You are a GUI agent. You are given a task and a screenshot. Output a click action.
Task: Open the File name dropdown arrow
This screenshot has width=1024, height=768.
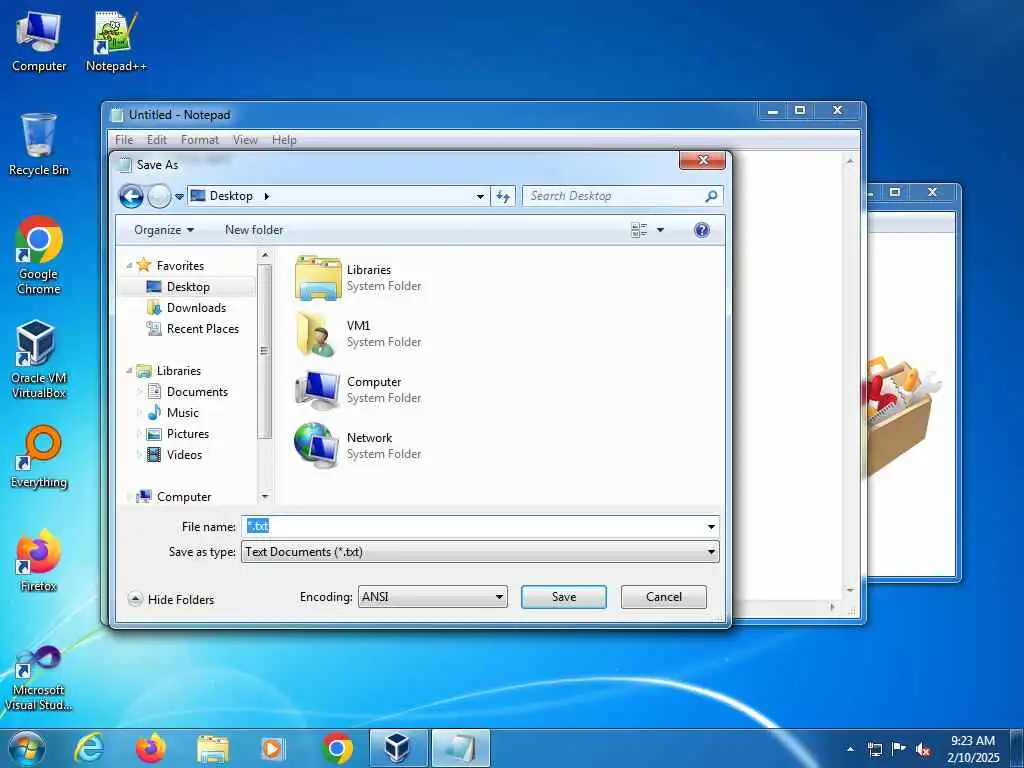[711, 527]
